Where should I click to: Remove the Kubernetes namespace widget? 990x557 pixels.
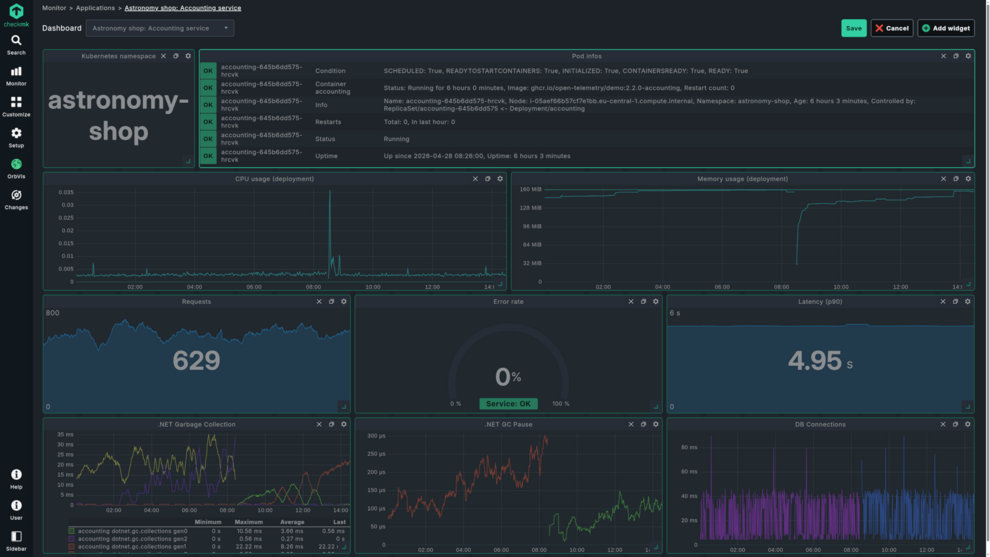164,56
